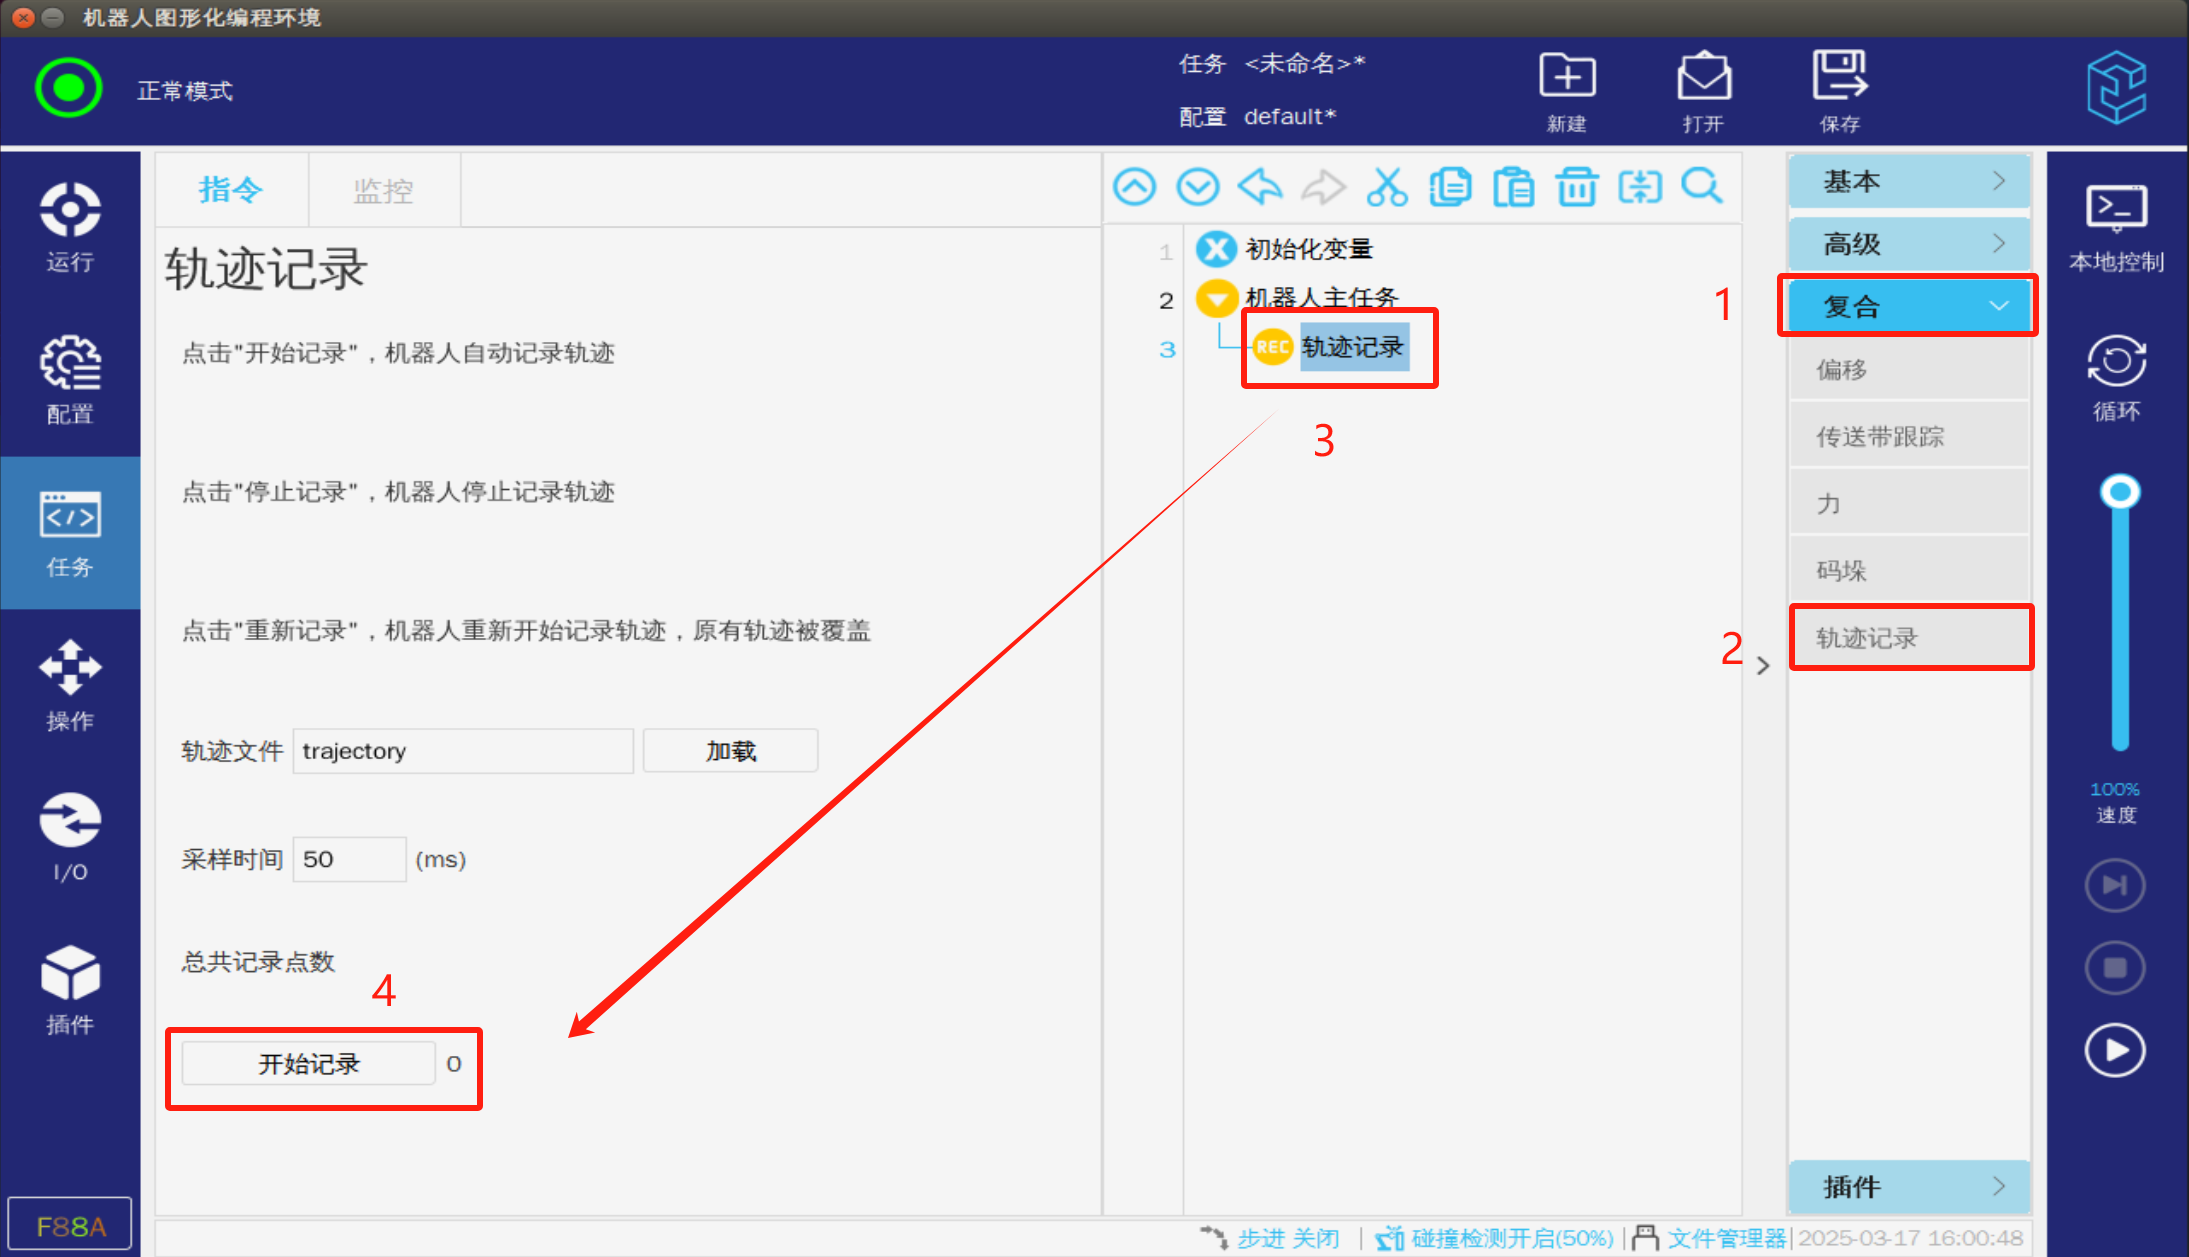Click the undo arrow icon

(1260, 187)
